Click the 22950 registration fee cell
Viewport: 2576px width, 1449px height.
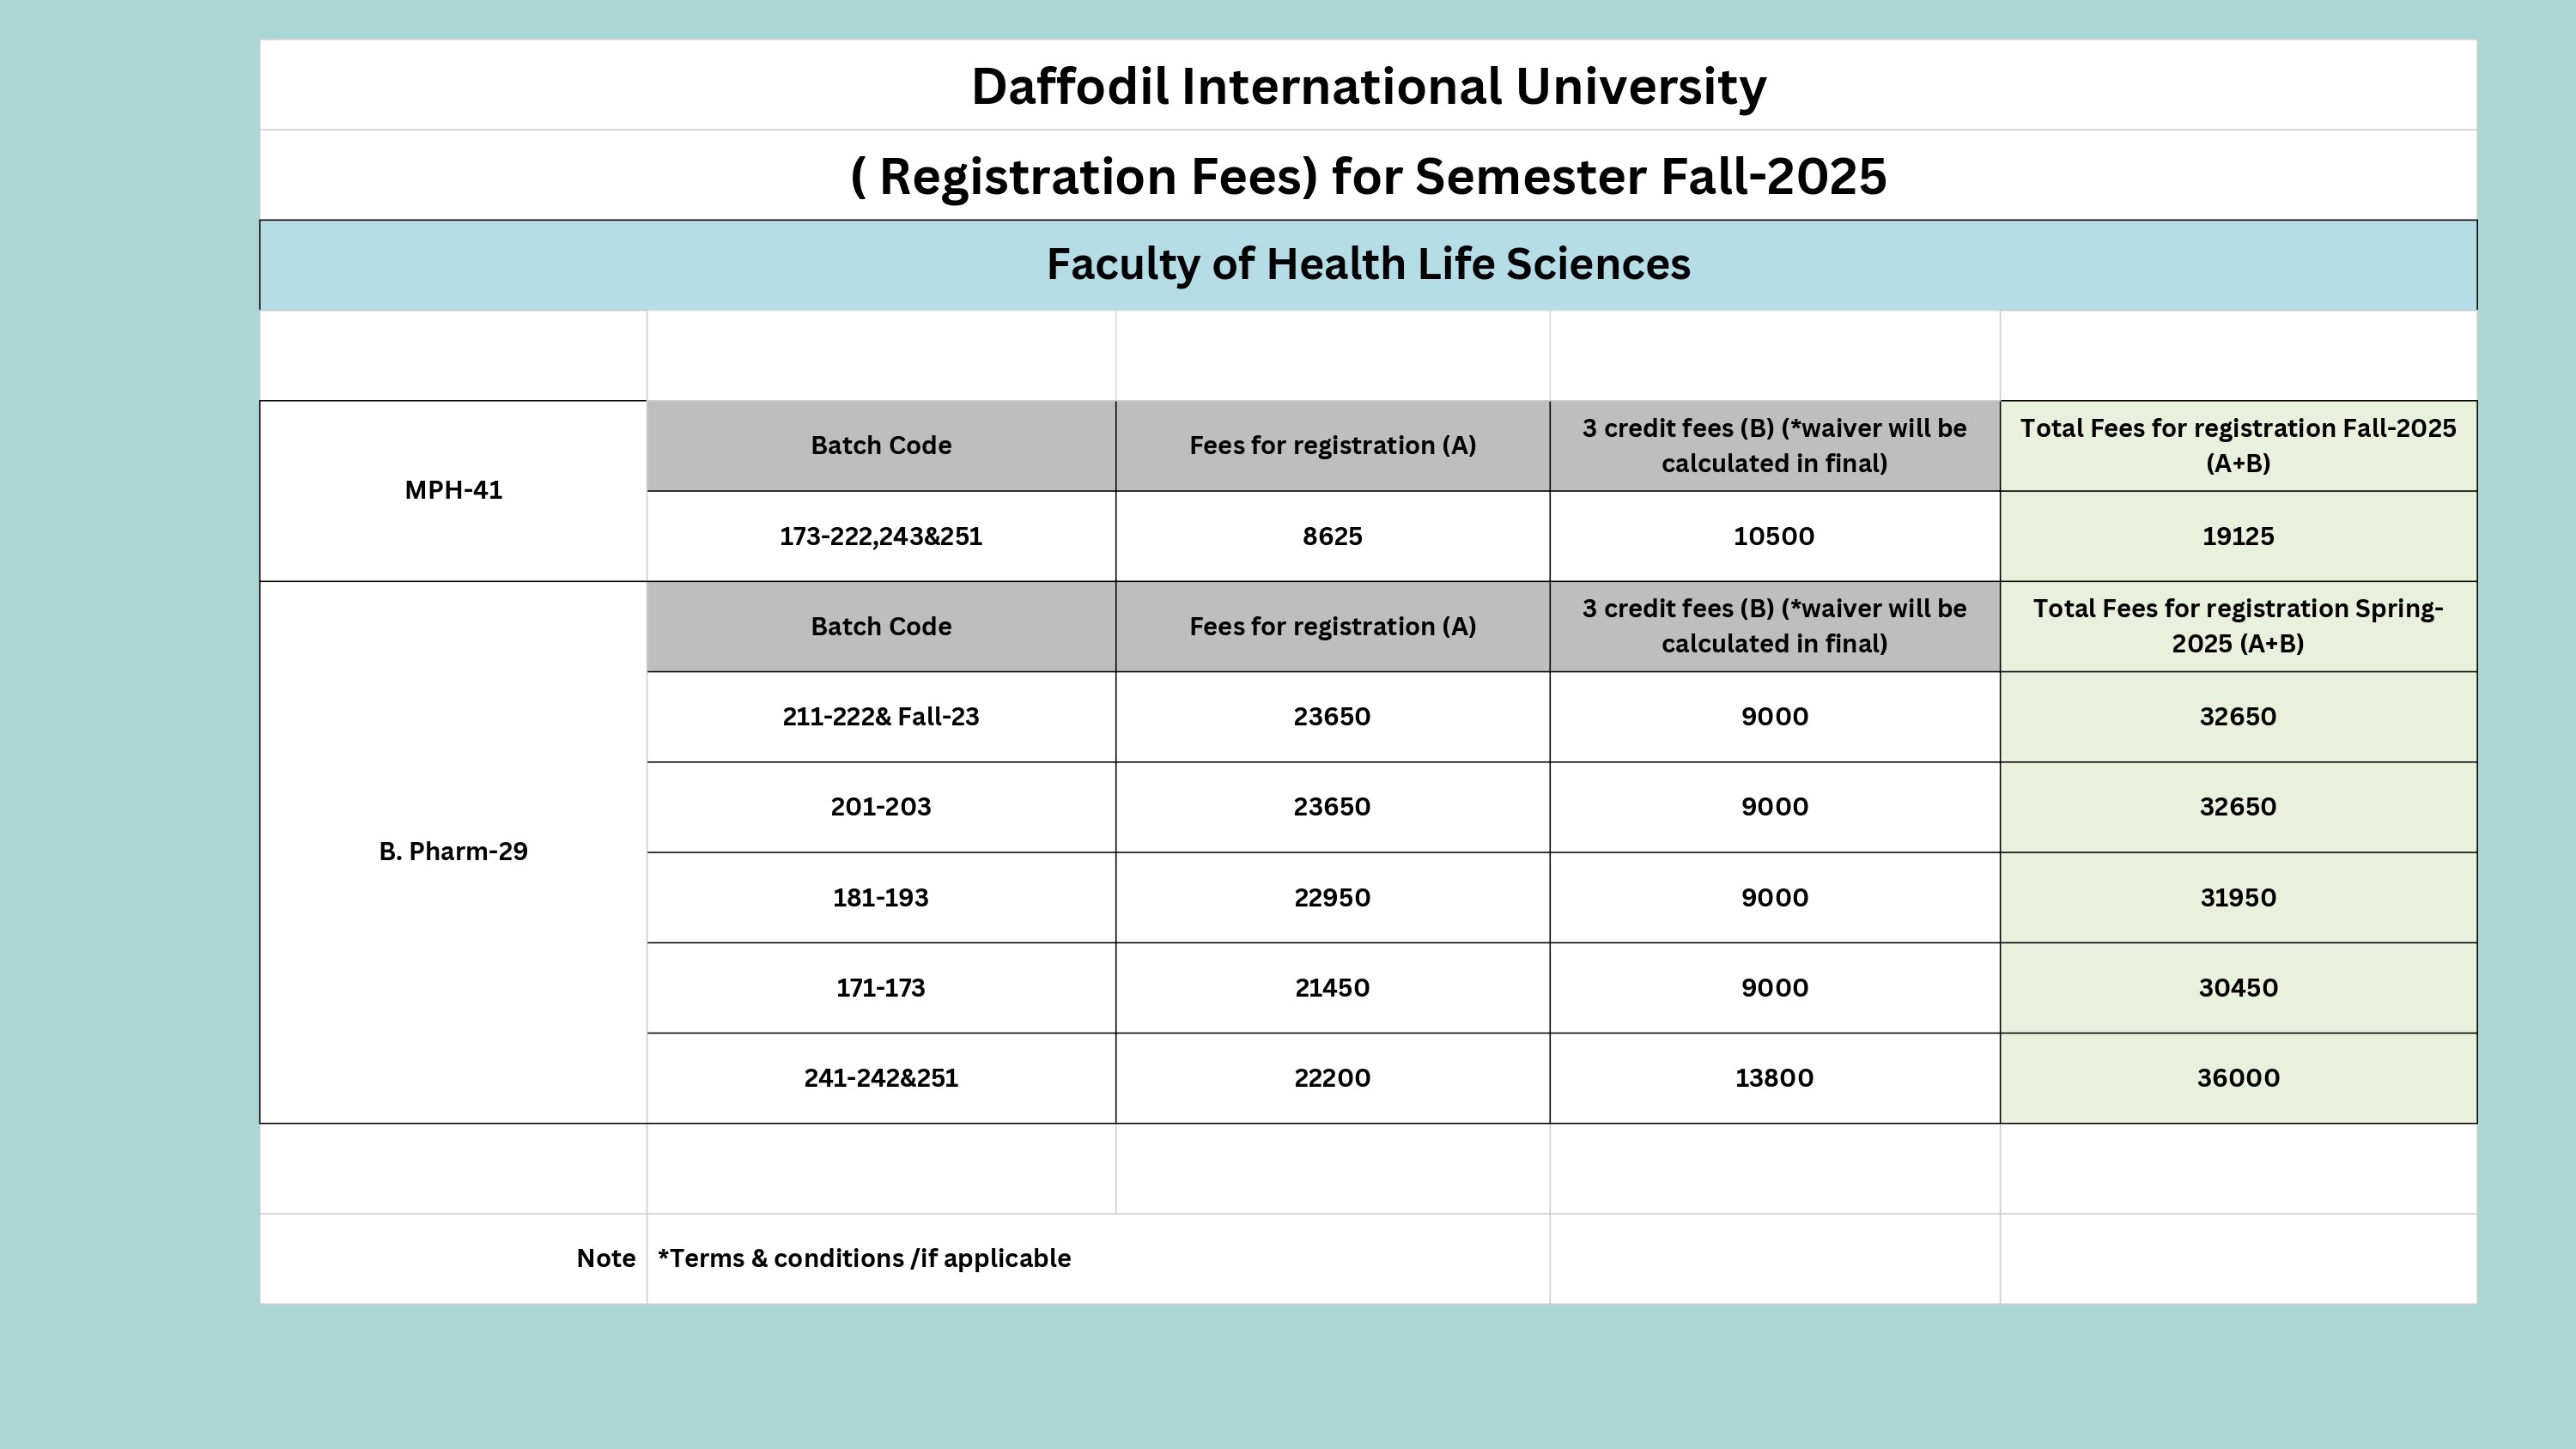1332,898
